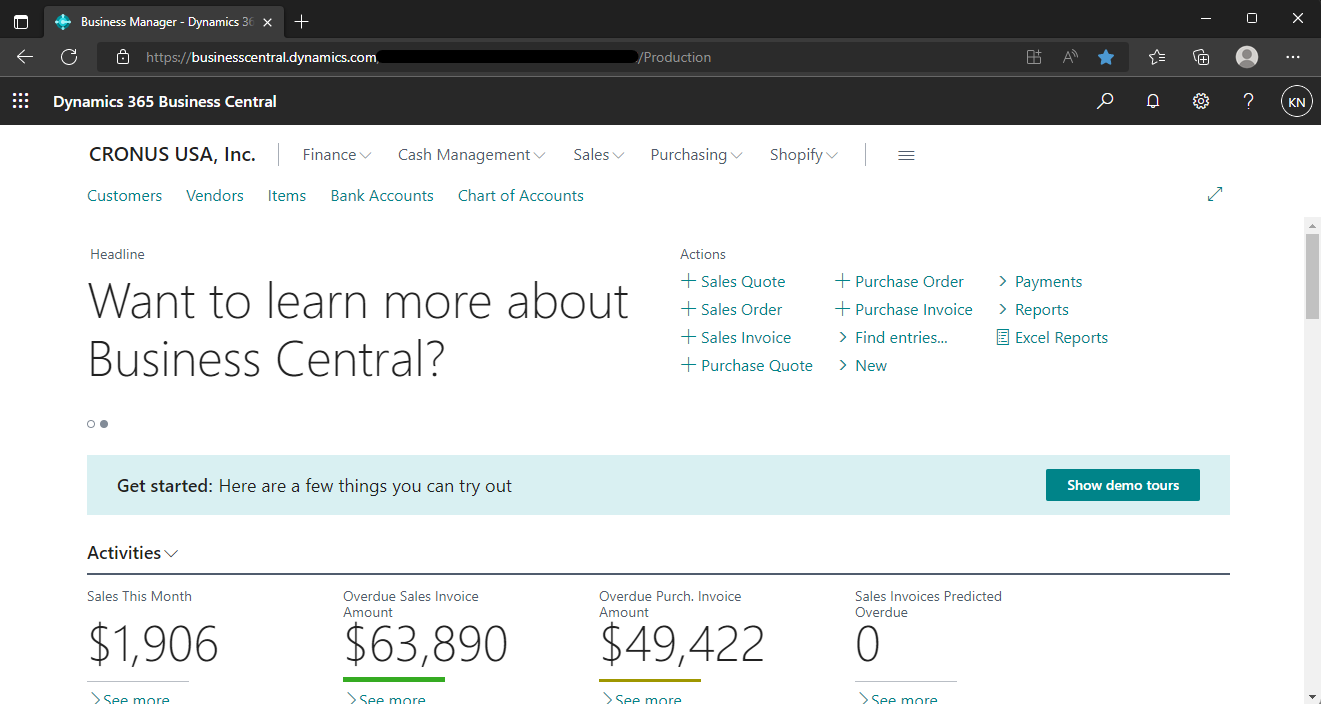This screenshot has width=1321, height=704.
Task: Click the read aloud icon in address bar
Action: click(1070, 57)
